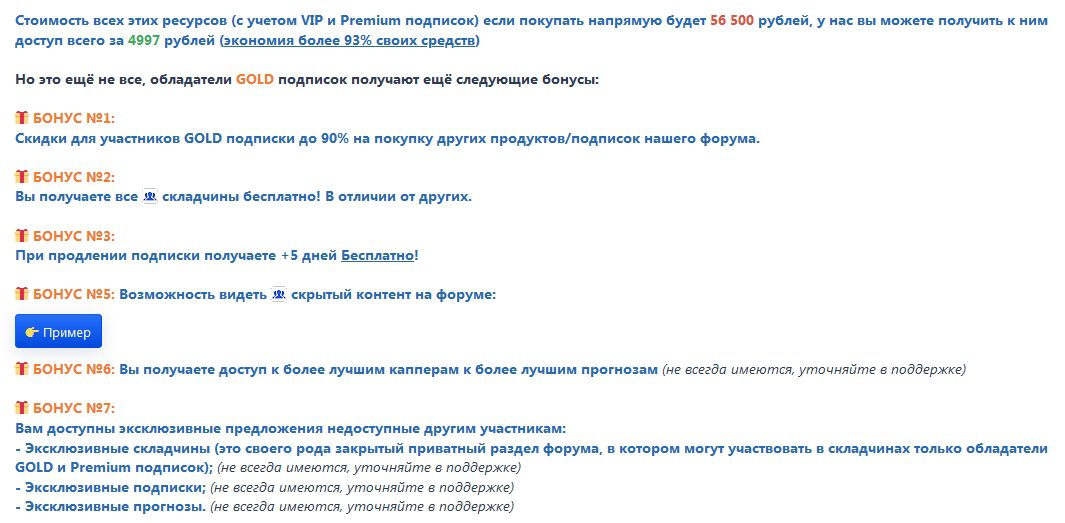Click the Эксклюзивные прогнозы list entry
1065x523 pixels.
click(110, 507)
